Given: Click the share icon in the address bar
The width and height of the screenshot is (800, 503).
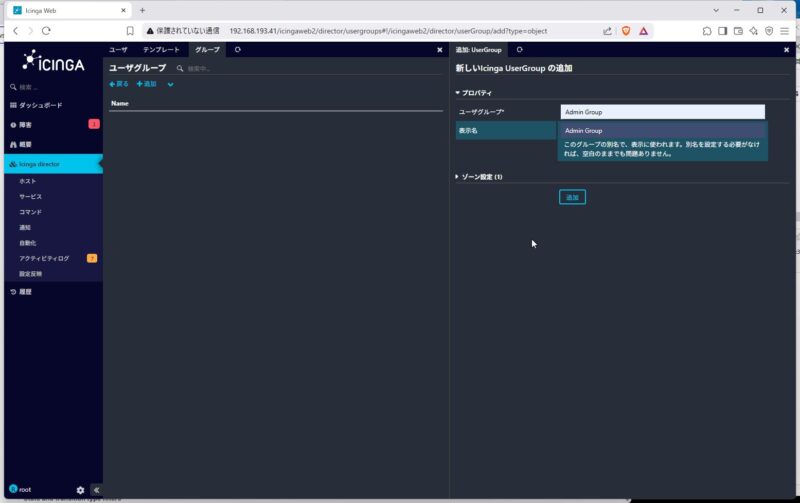Looking at the screenshot, I should click(x=607, y=31).
